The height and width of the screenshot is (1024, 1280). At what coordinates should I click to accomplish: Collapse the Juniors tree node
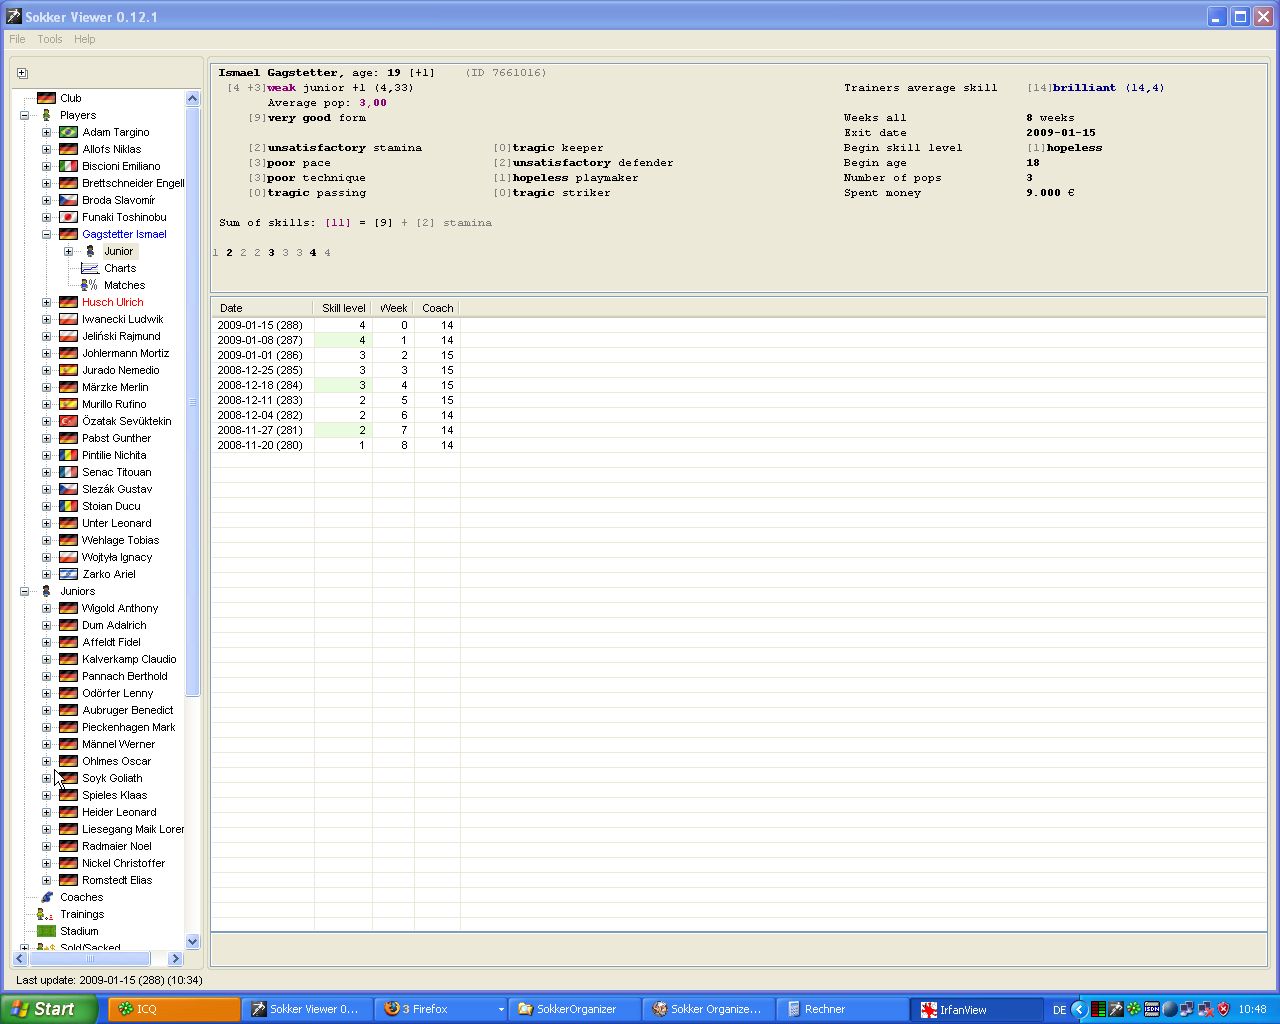[24, 591]
